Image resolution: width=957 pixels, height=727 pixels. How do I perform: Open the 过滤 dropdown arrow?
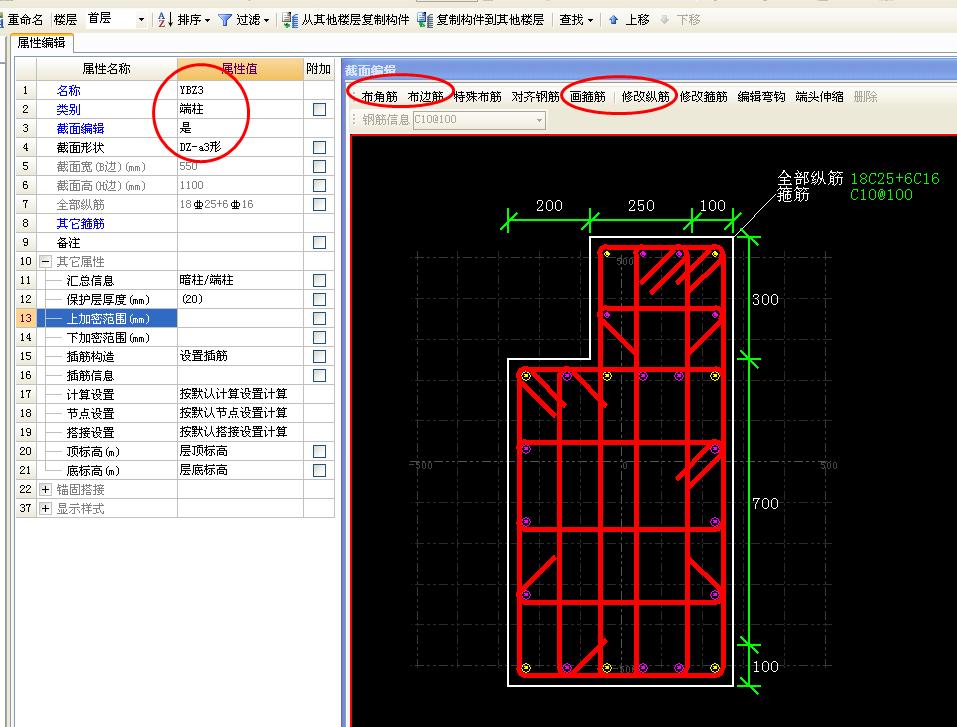pos(266,21)
